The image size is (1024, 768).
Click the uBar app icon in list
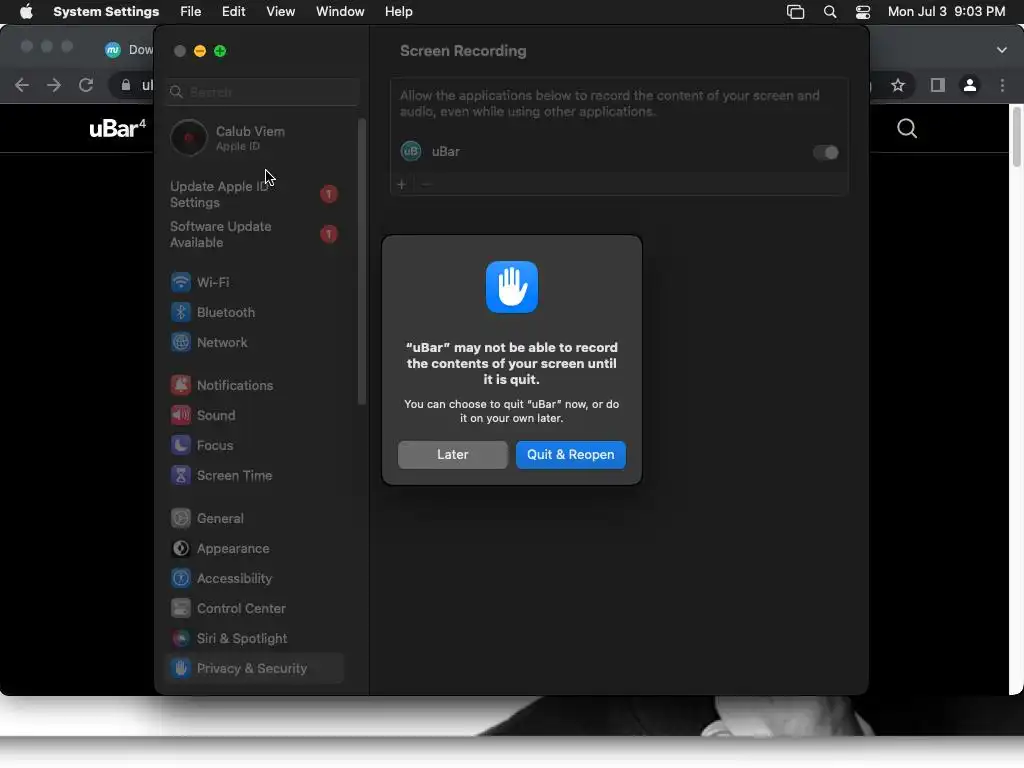[411, 152]
